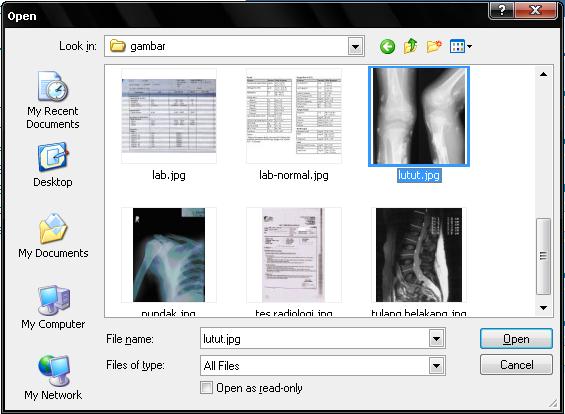Image resolution: width=565 pixels, height=414 pixels.
Task: Click the file list scroll down arrow
Action: click(543, 308)
